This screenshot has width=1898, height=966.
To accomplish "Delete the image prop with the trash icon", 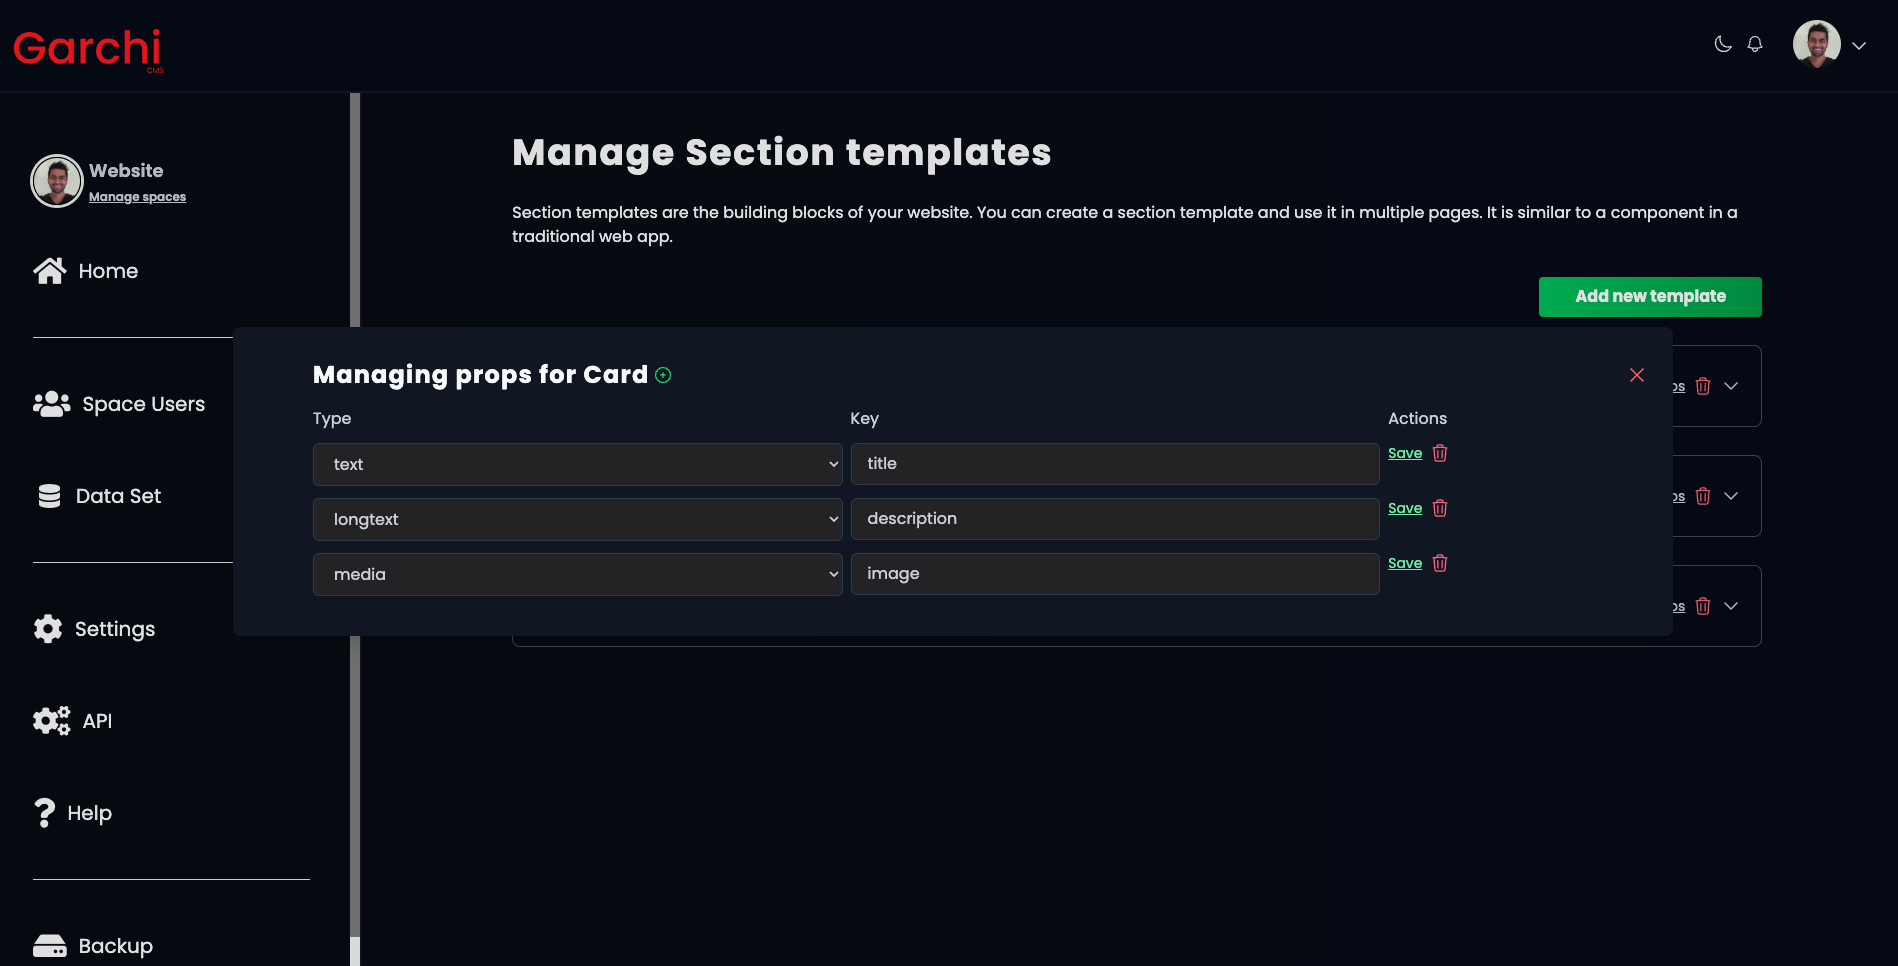I will coord(1440,563).
